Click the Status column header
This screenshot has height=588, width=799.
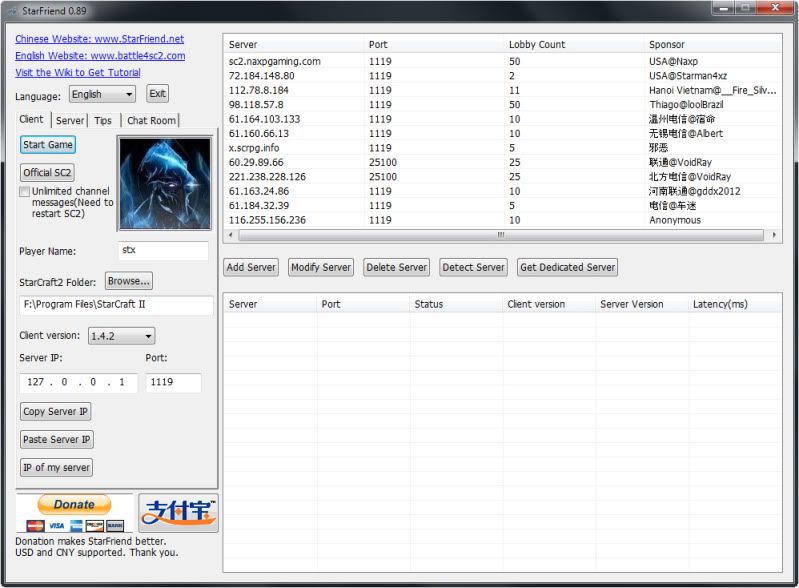click(x=456, y=304)
